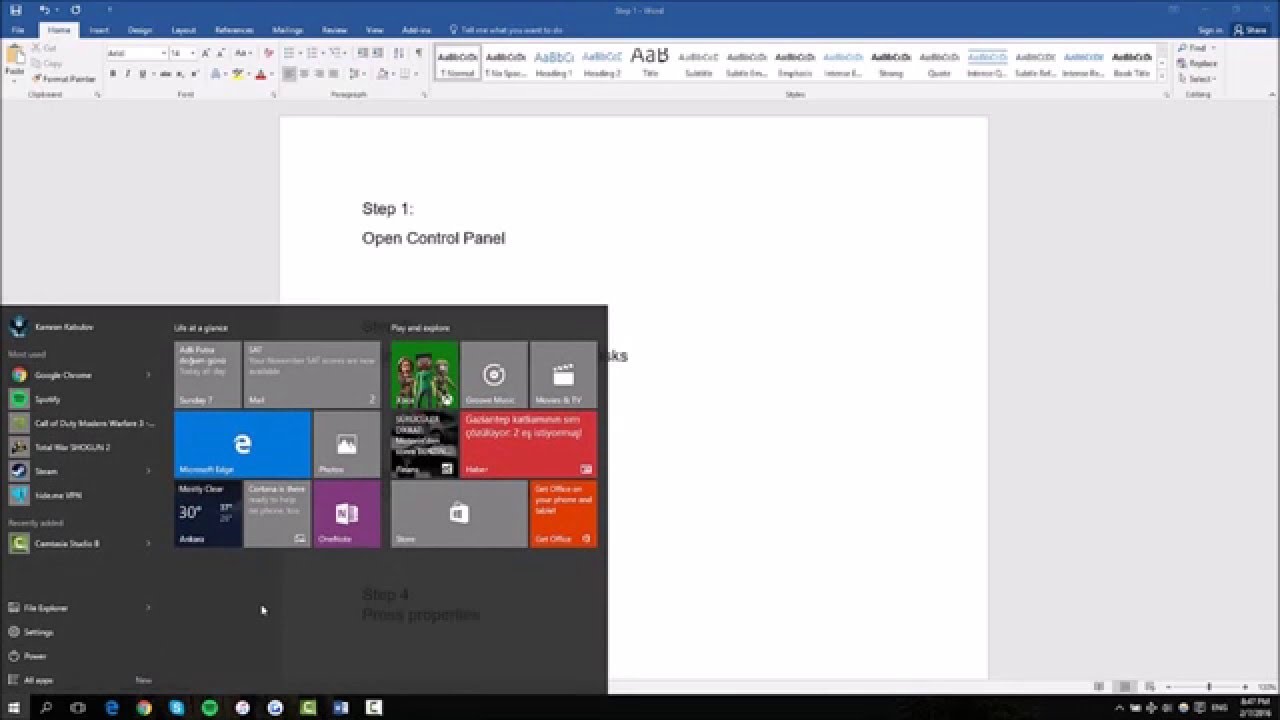The image size is (1280, 720).
Task: Increase font size with Grow Font
Action: click(x=205, y=53)
